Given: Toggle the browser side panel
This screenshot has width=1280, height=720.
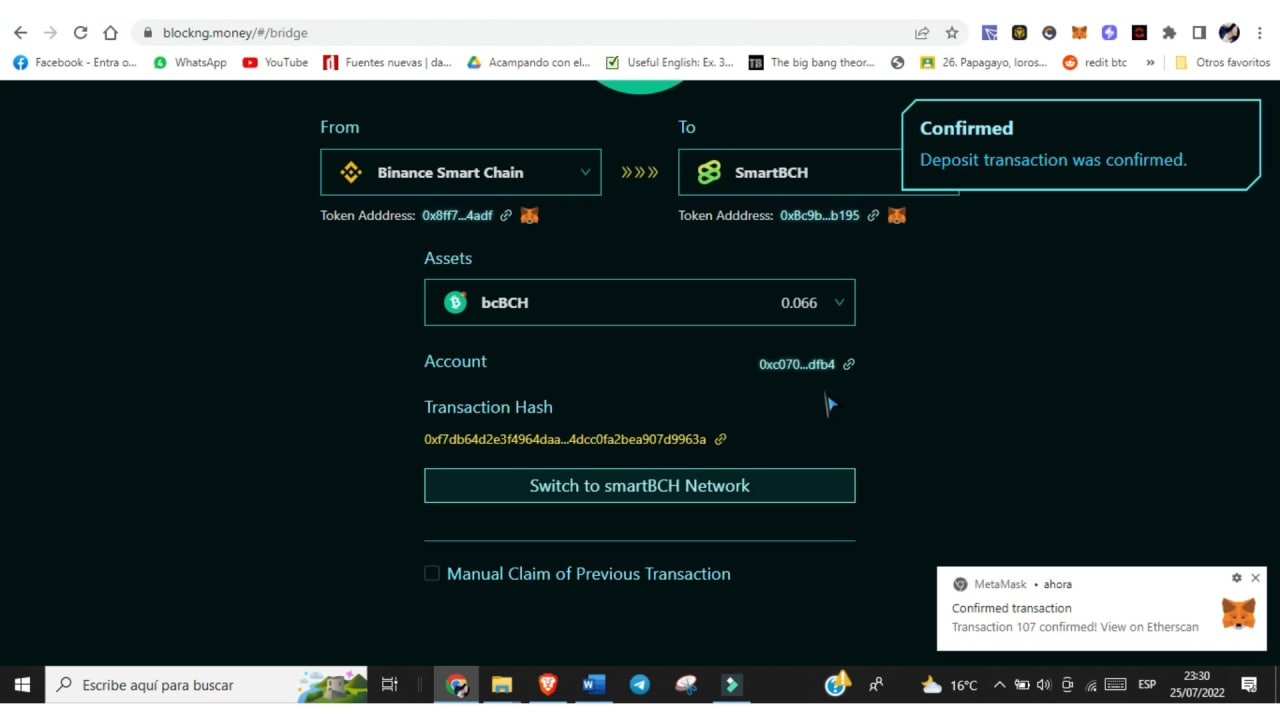Looking at the screenshot, I should 1199,33.
